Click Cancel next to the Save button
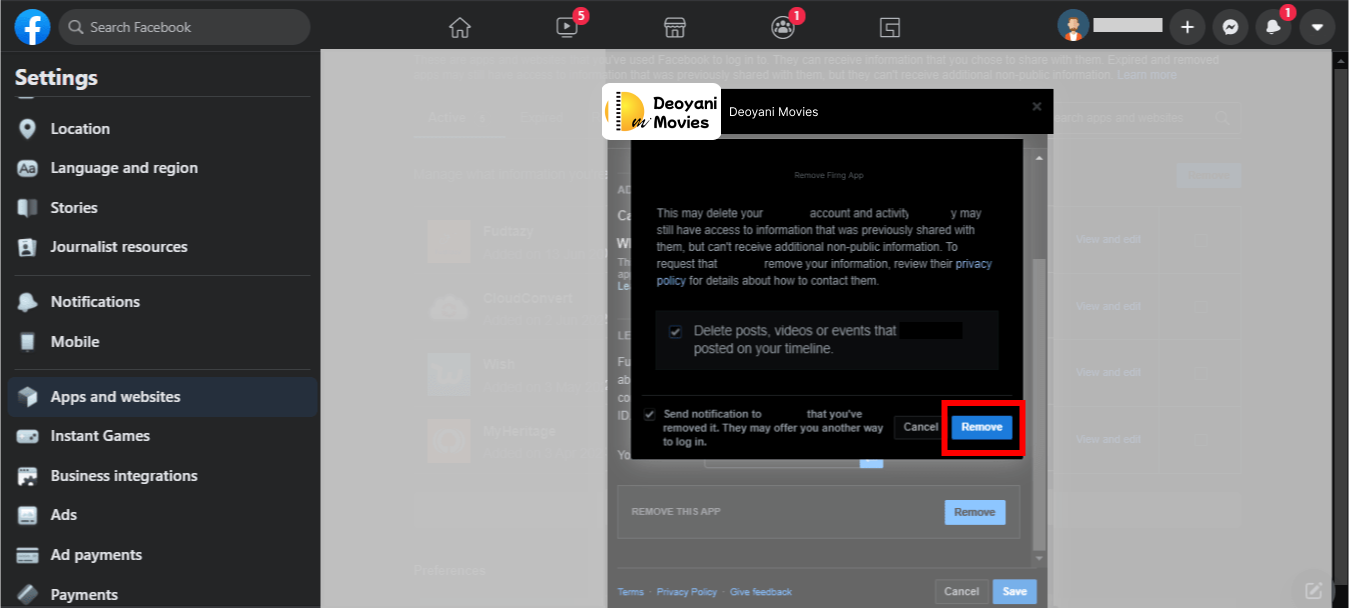Image resolution: width=1349 pixels, height=608 pixels. click(x=961, y=591)
